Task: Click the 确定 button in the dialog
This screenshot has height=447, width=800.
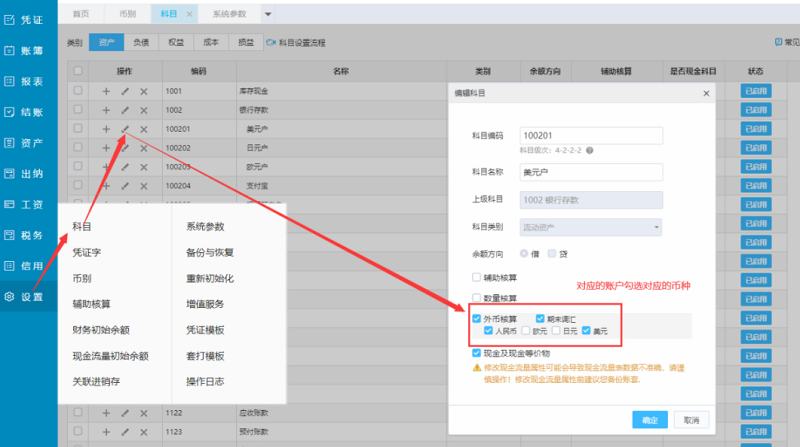Action: [x=649, y=418]
